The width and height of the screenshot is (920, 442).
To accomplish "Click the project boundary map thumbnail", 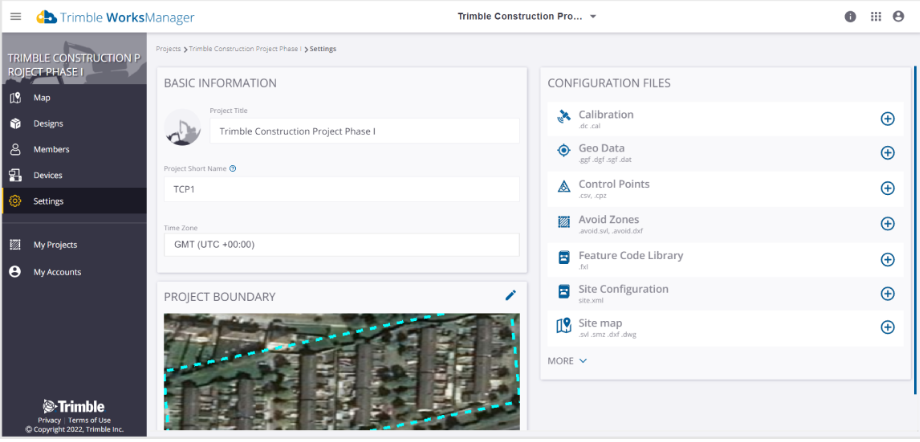I will coord(341,372).
